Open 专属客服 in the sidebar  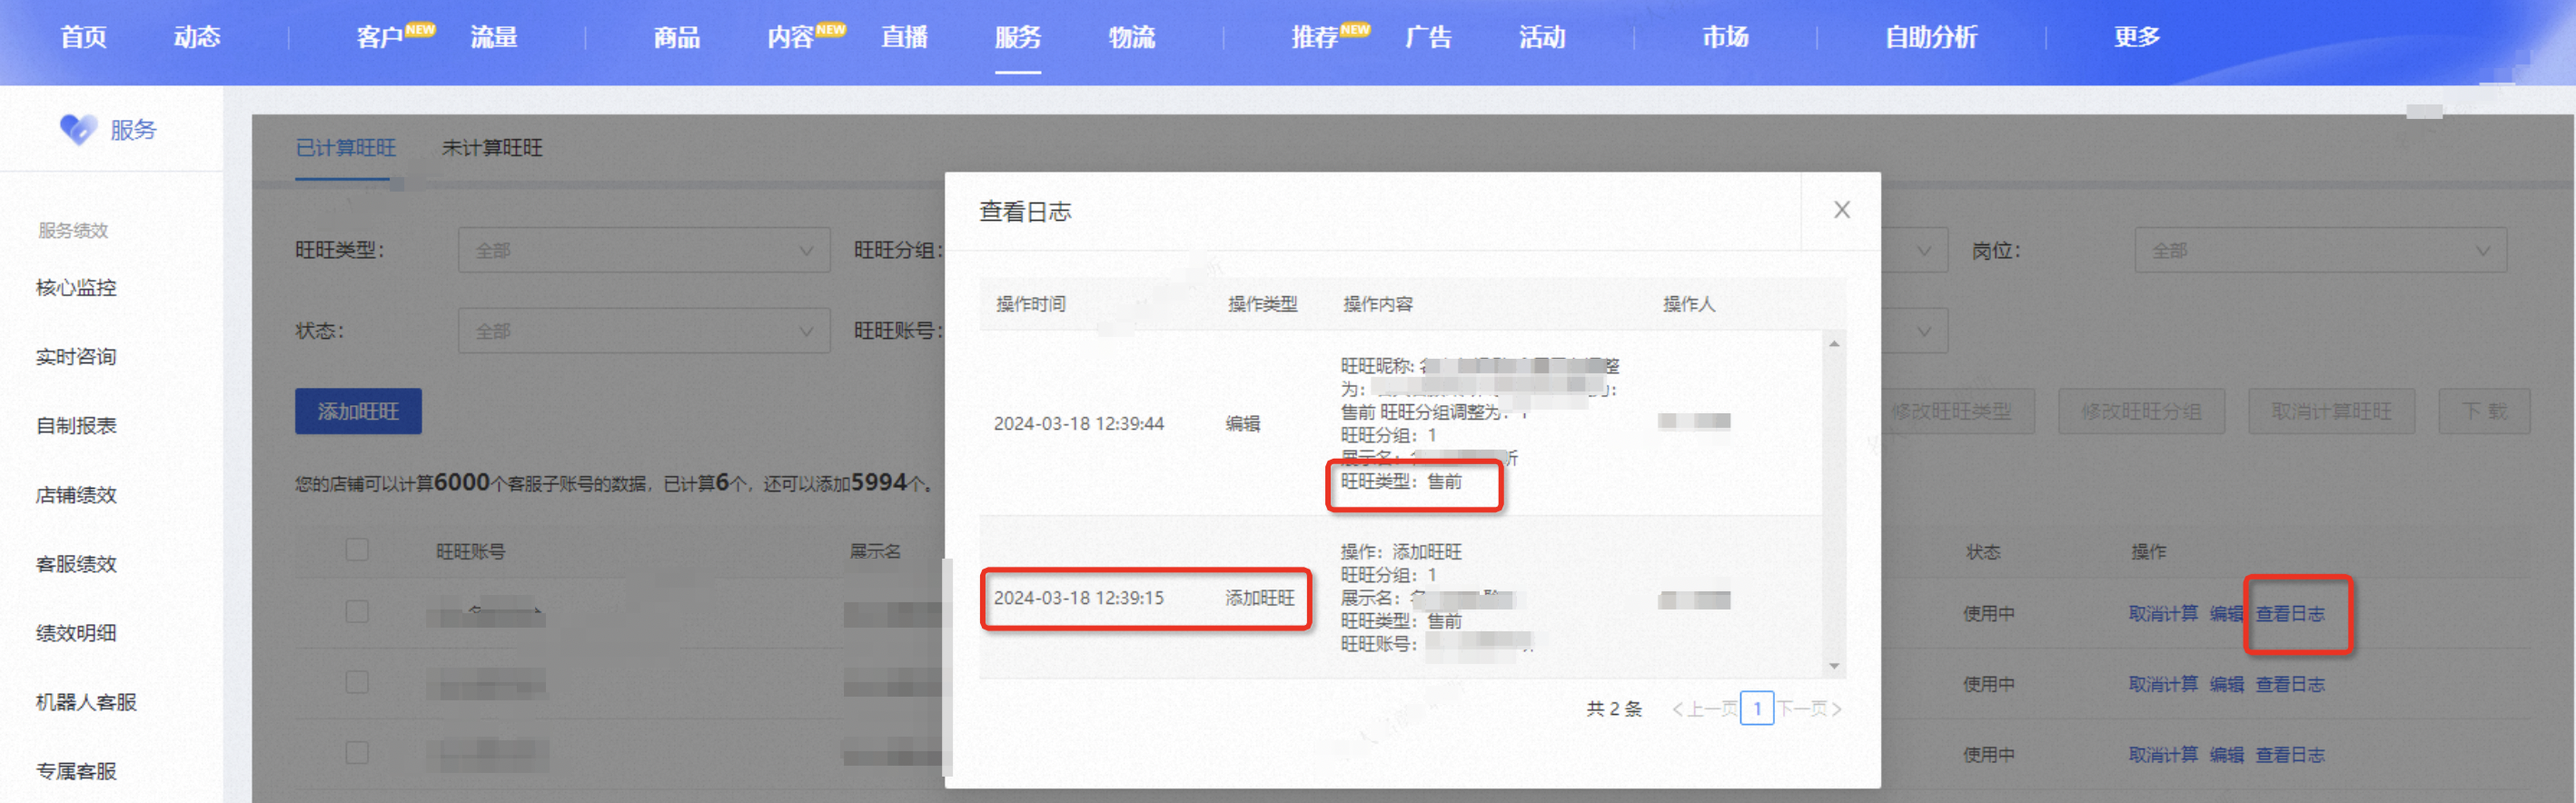(76, 771)
